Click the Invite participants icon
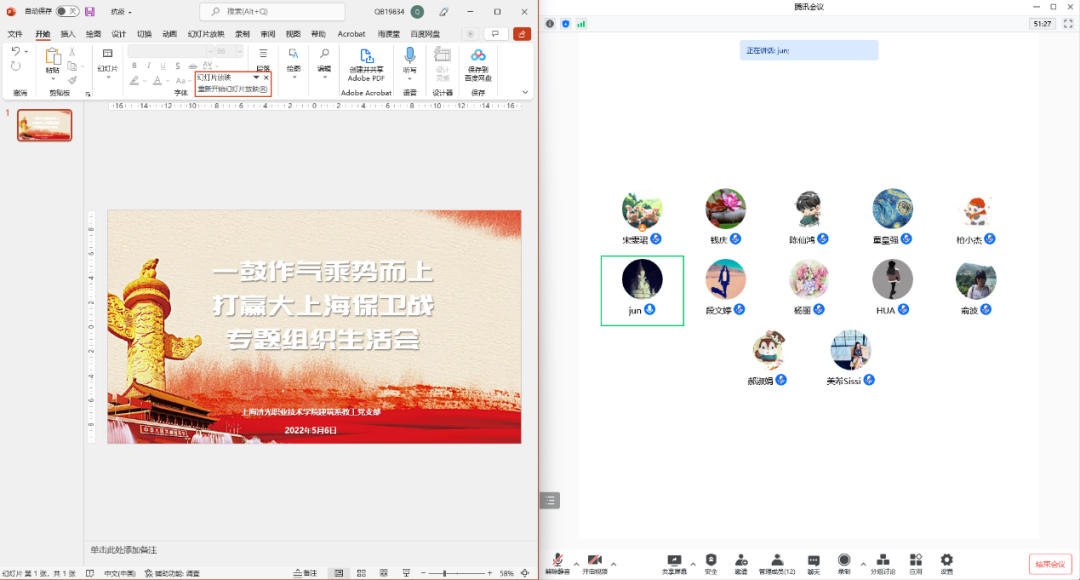 tap(741, 561)
